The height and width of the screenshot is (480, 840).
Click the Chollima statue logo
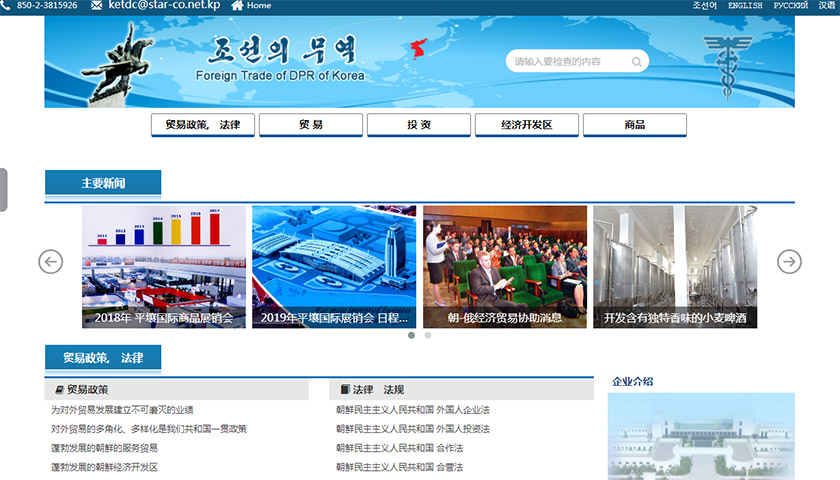pos(118,63)
